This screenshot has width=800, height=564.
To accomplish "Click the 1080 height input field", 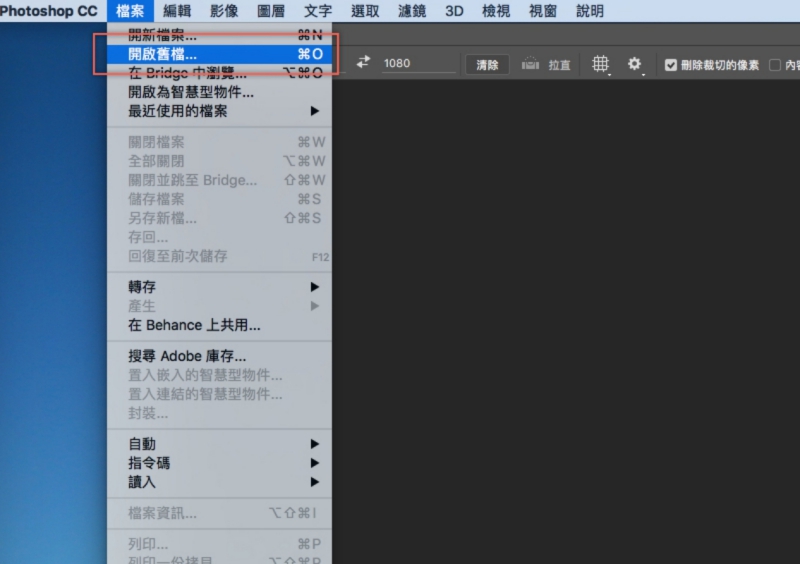I will (x=417, y=64).
